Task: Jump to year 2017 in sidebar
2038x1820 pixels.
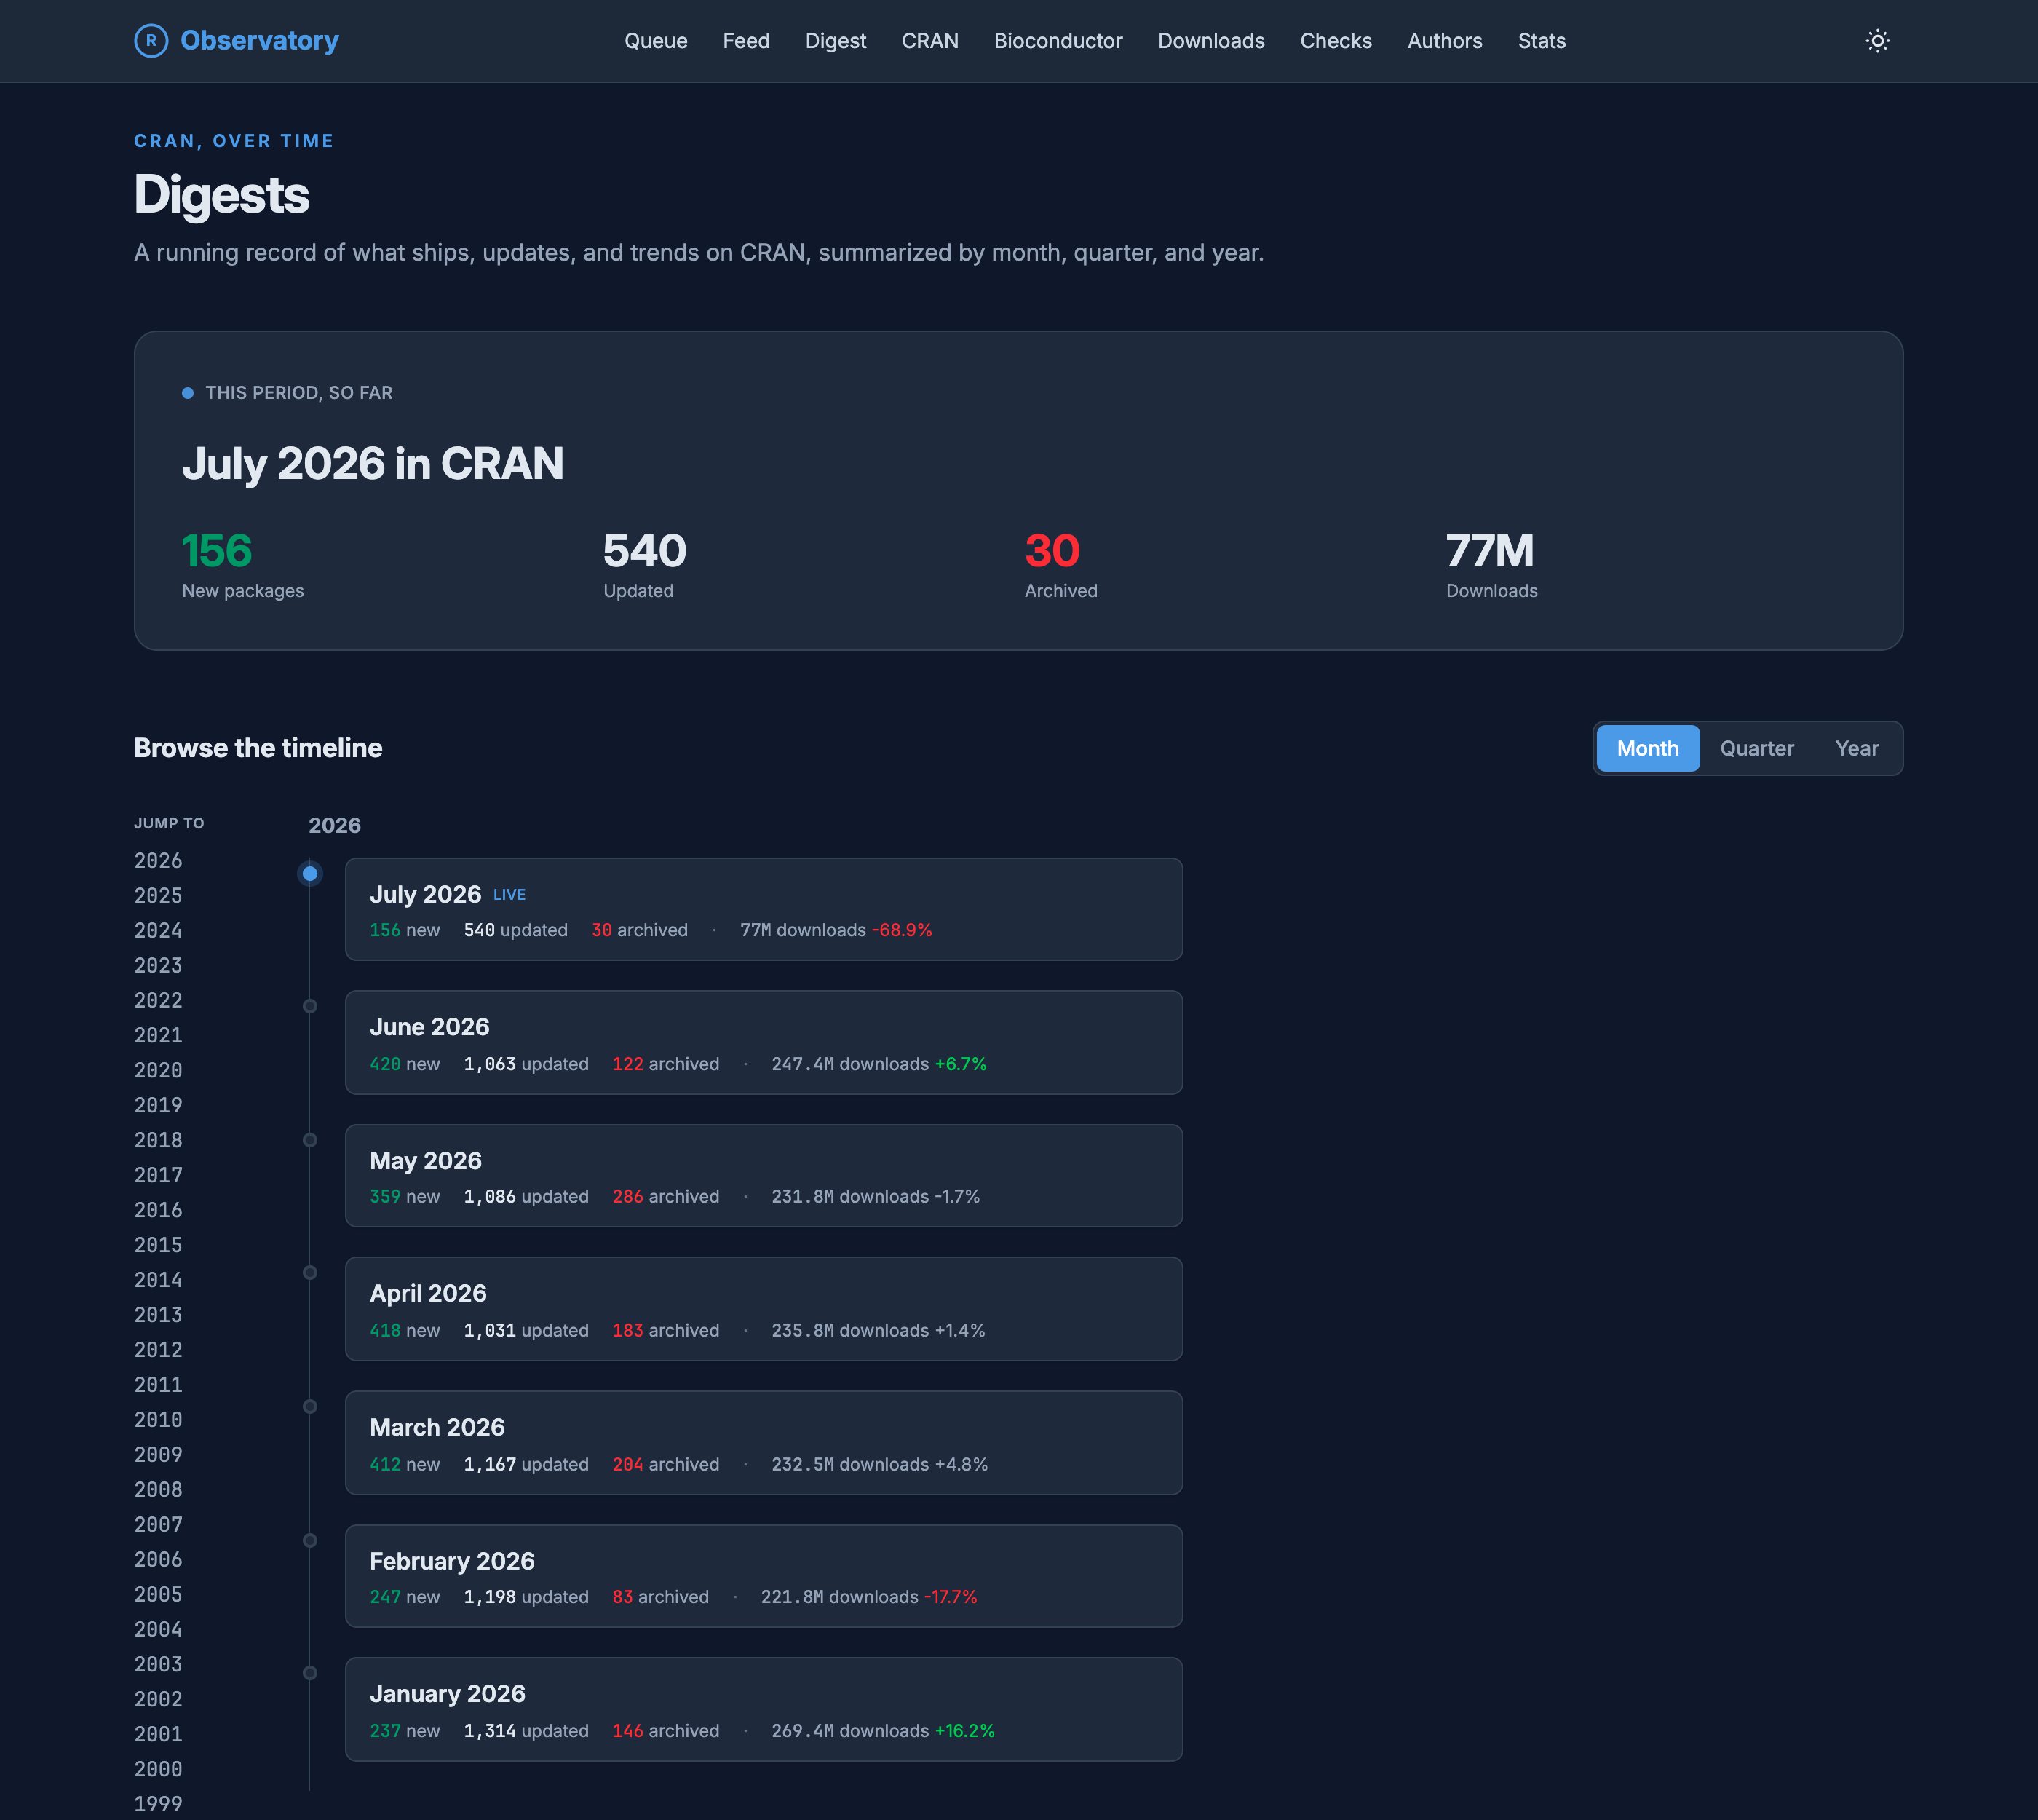Action: click(158, 1176)
